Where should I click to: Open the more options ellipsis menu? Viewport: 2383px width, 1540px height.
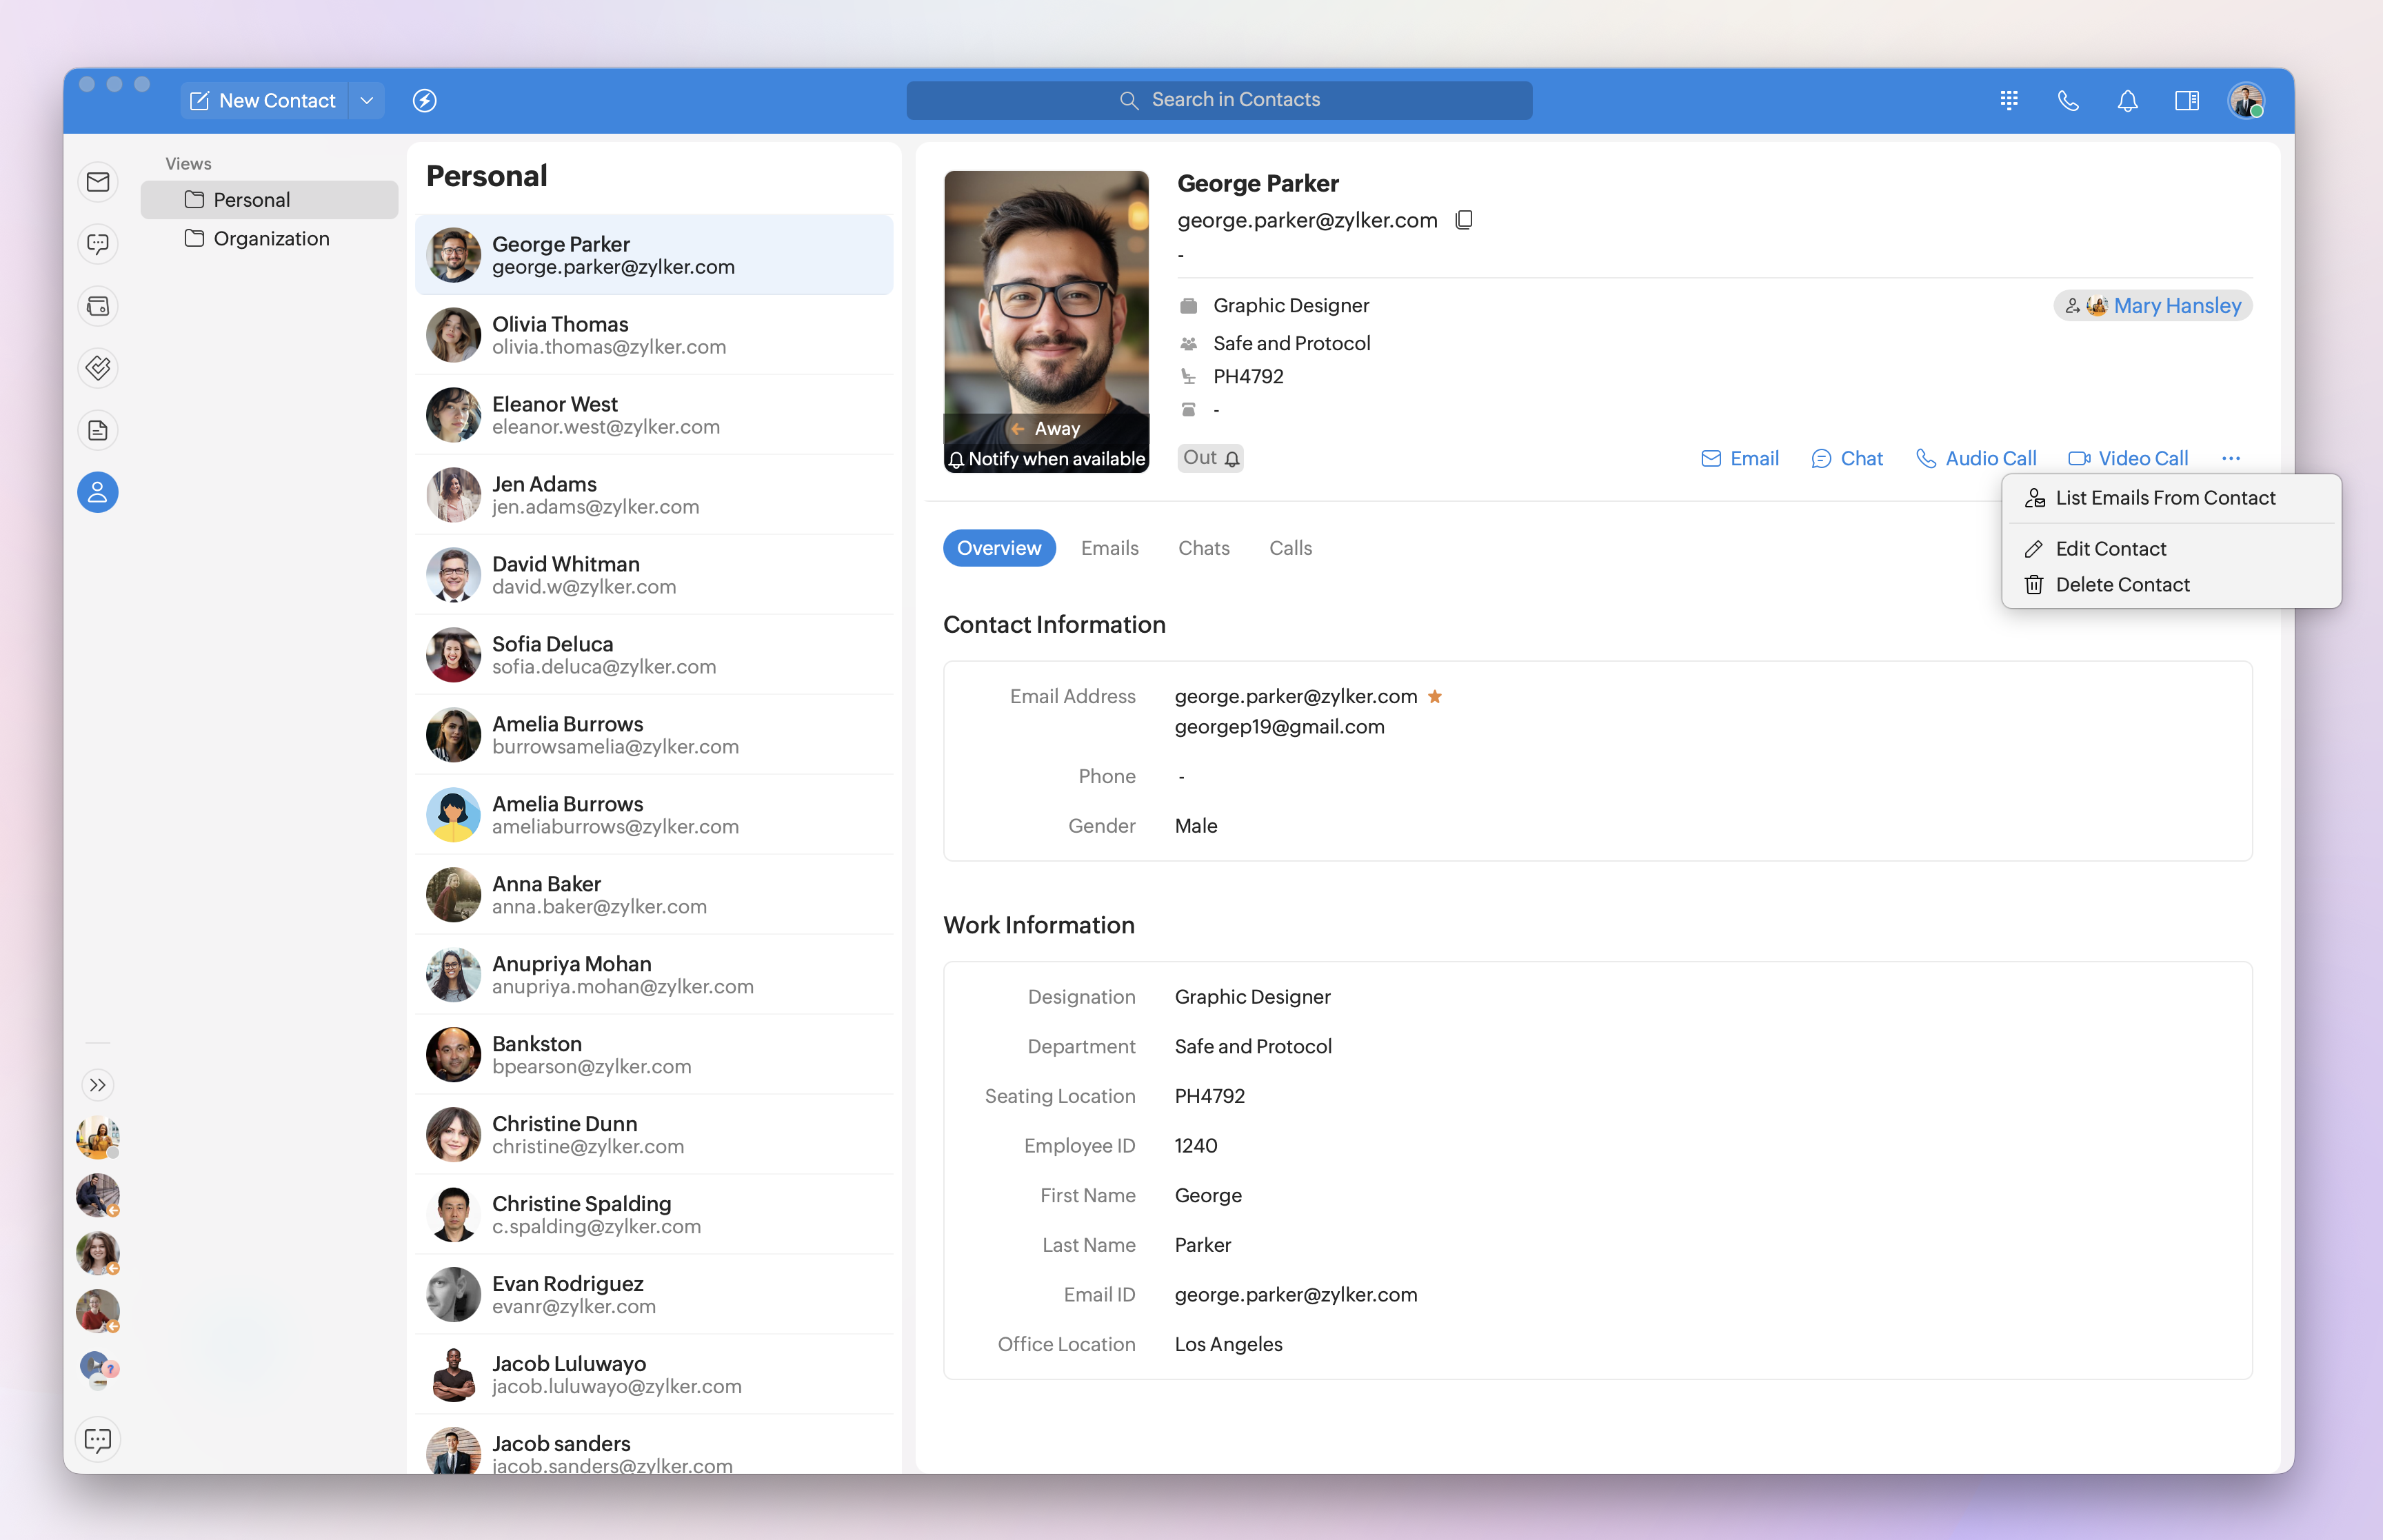pos(2230,458)
